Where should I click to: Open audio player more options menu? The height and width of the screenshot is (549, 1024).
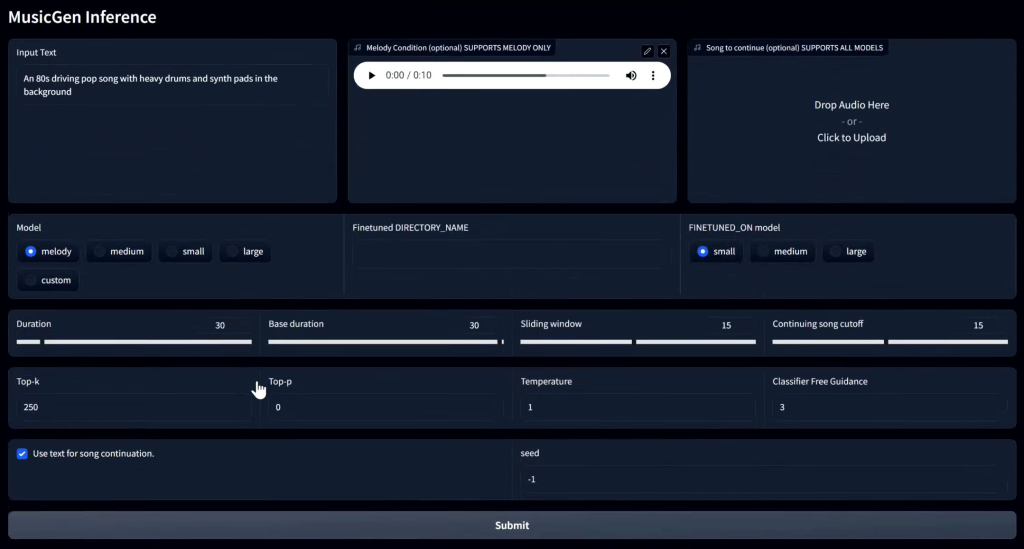click(x=653, y=76)
